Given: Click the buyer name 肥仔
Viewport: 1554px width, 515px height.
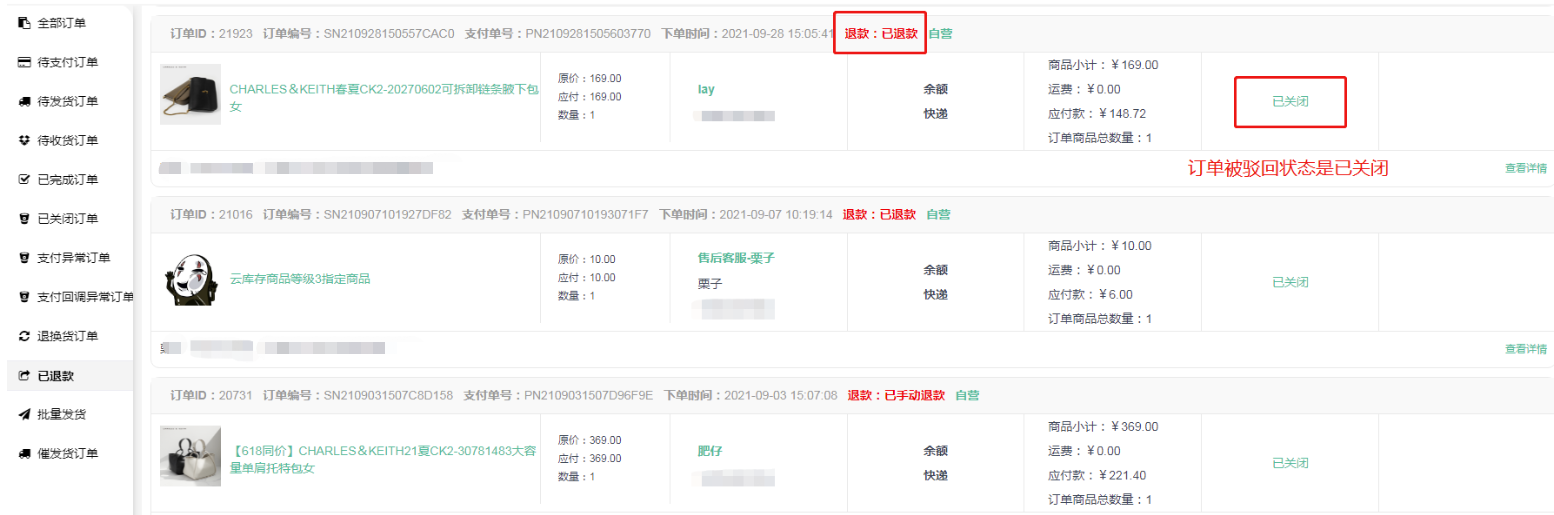Looking at the screenshot, I should (x=710, y=451).
